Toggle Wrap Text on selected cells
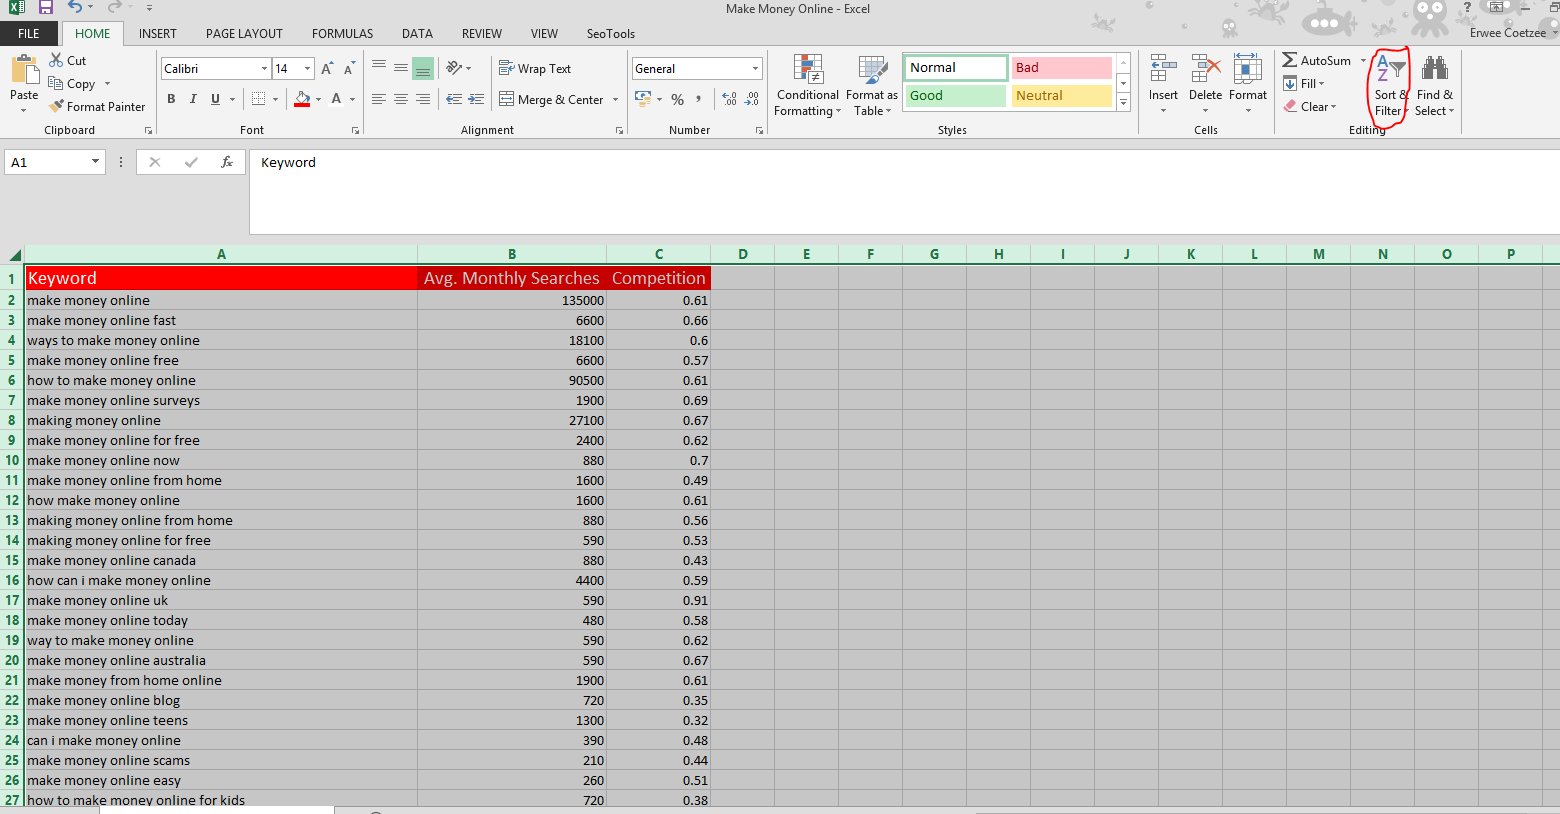 click(x=535, y=69)
